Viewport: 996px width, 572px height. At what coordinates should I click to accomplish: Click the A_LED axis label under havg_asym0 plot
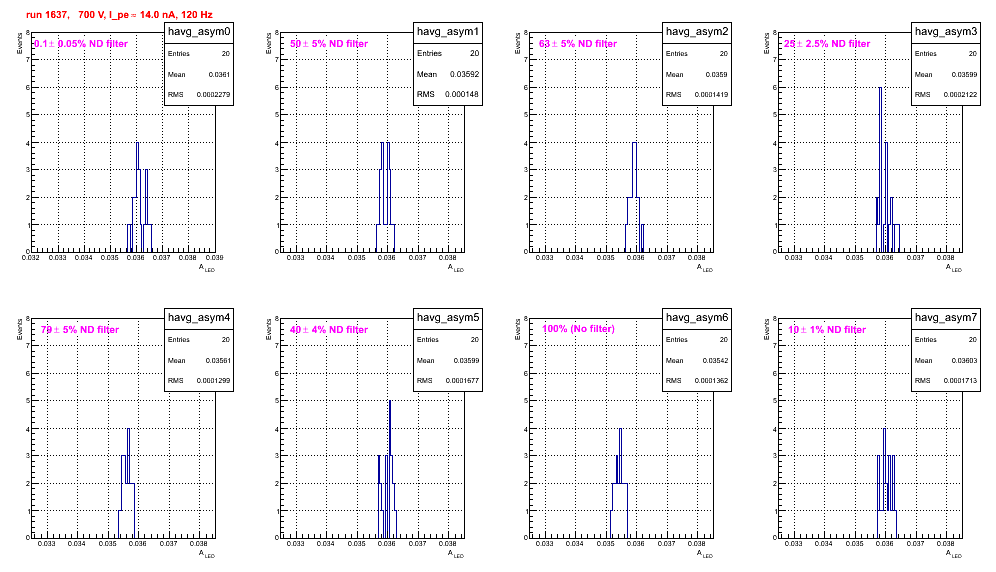click(207, 268)
